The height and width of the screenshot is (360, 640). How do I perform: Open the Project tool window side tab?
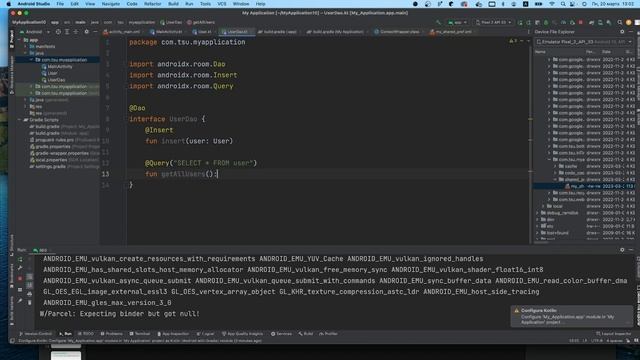tap(11, 39)
